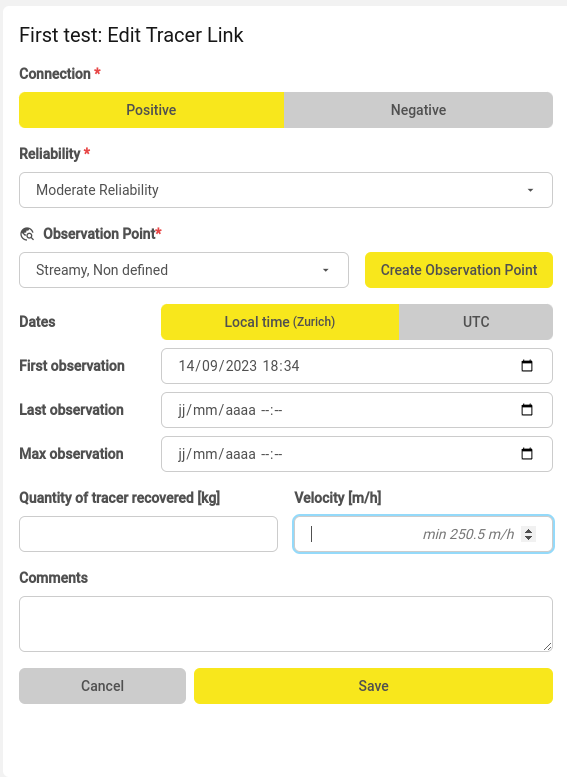Click the 'Observation Point' label text

click(99, 233)
